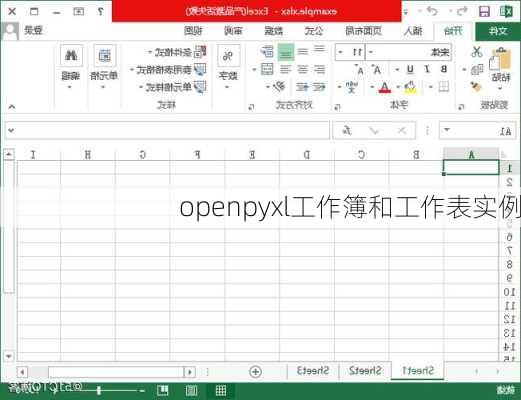Open the Borders dropdown arrow
Image resolution: width=521 pixels, height=400 pixels.
coord(431,87)
